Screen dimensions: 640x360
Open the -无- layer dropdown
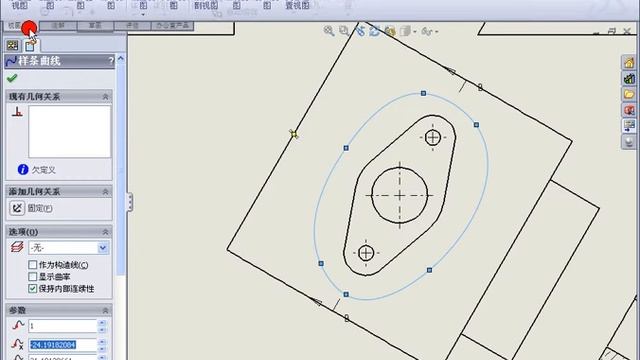(x=103, y=247)
